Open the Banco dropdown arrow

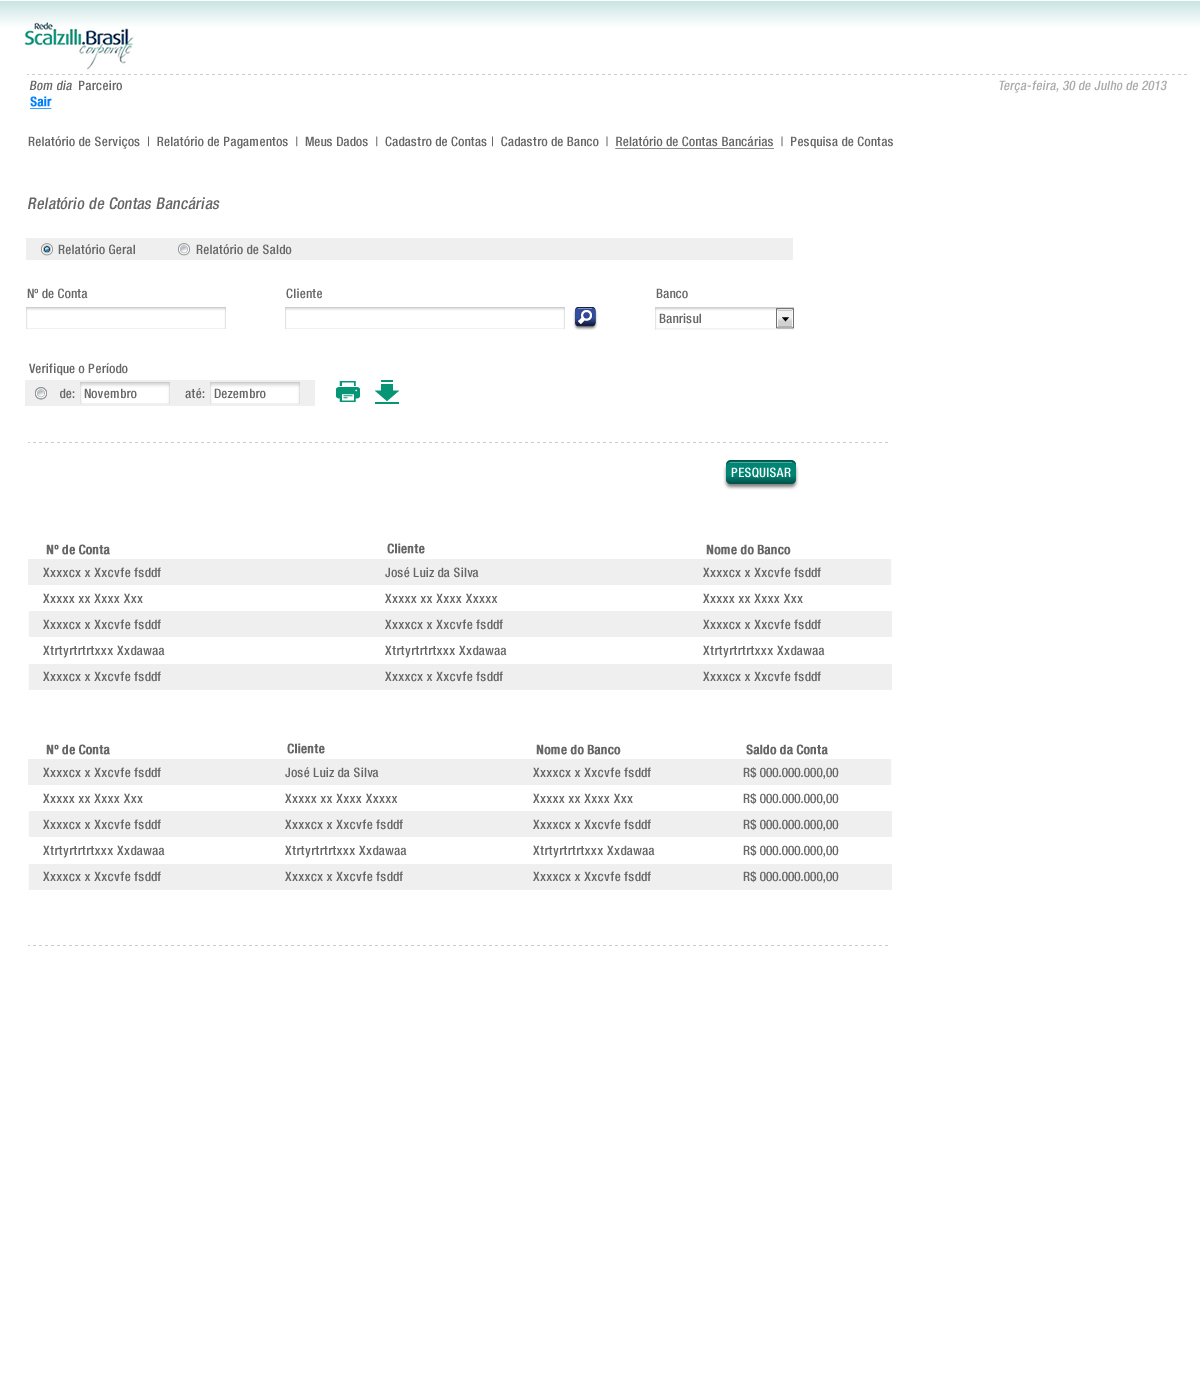pos(785,319)
